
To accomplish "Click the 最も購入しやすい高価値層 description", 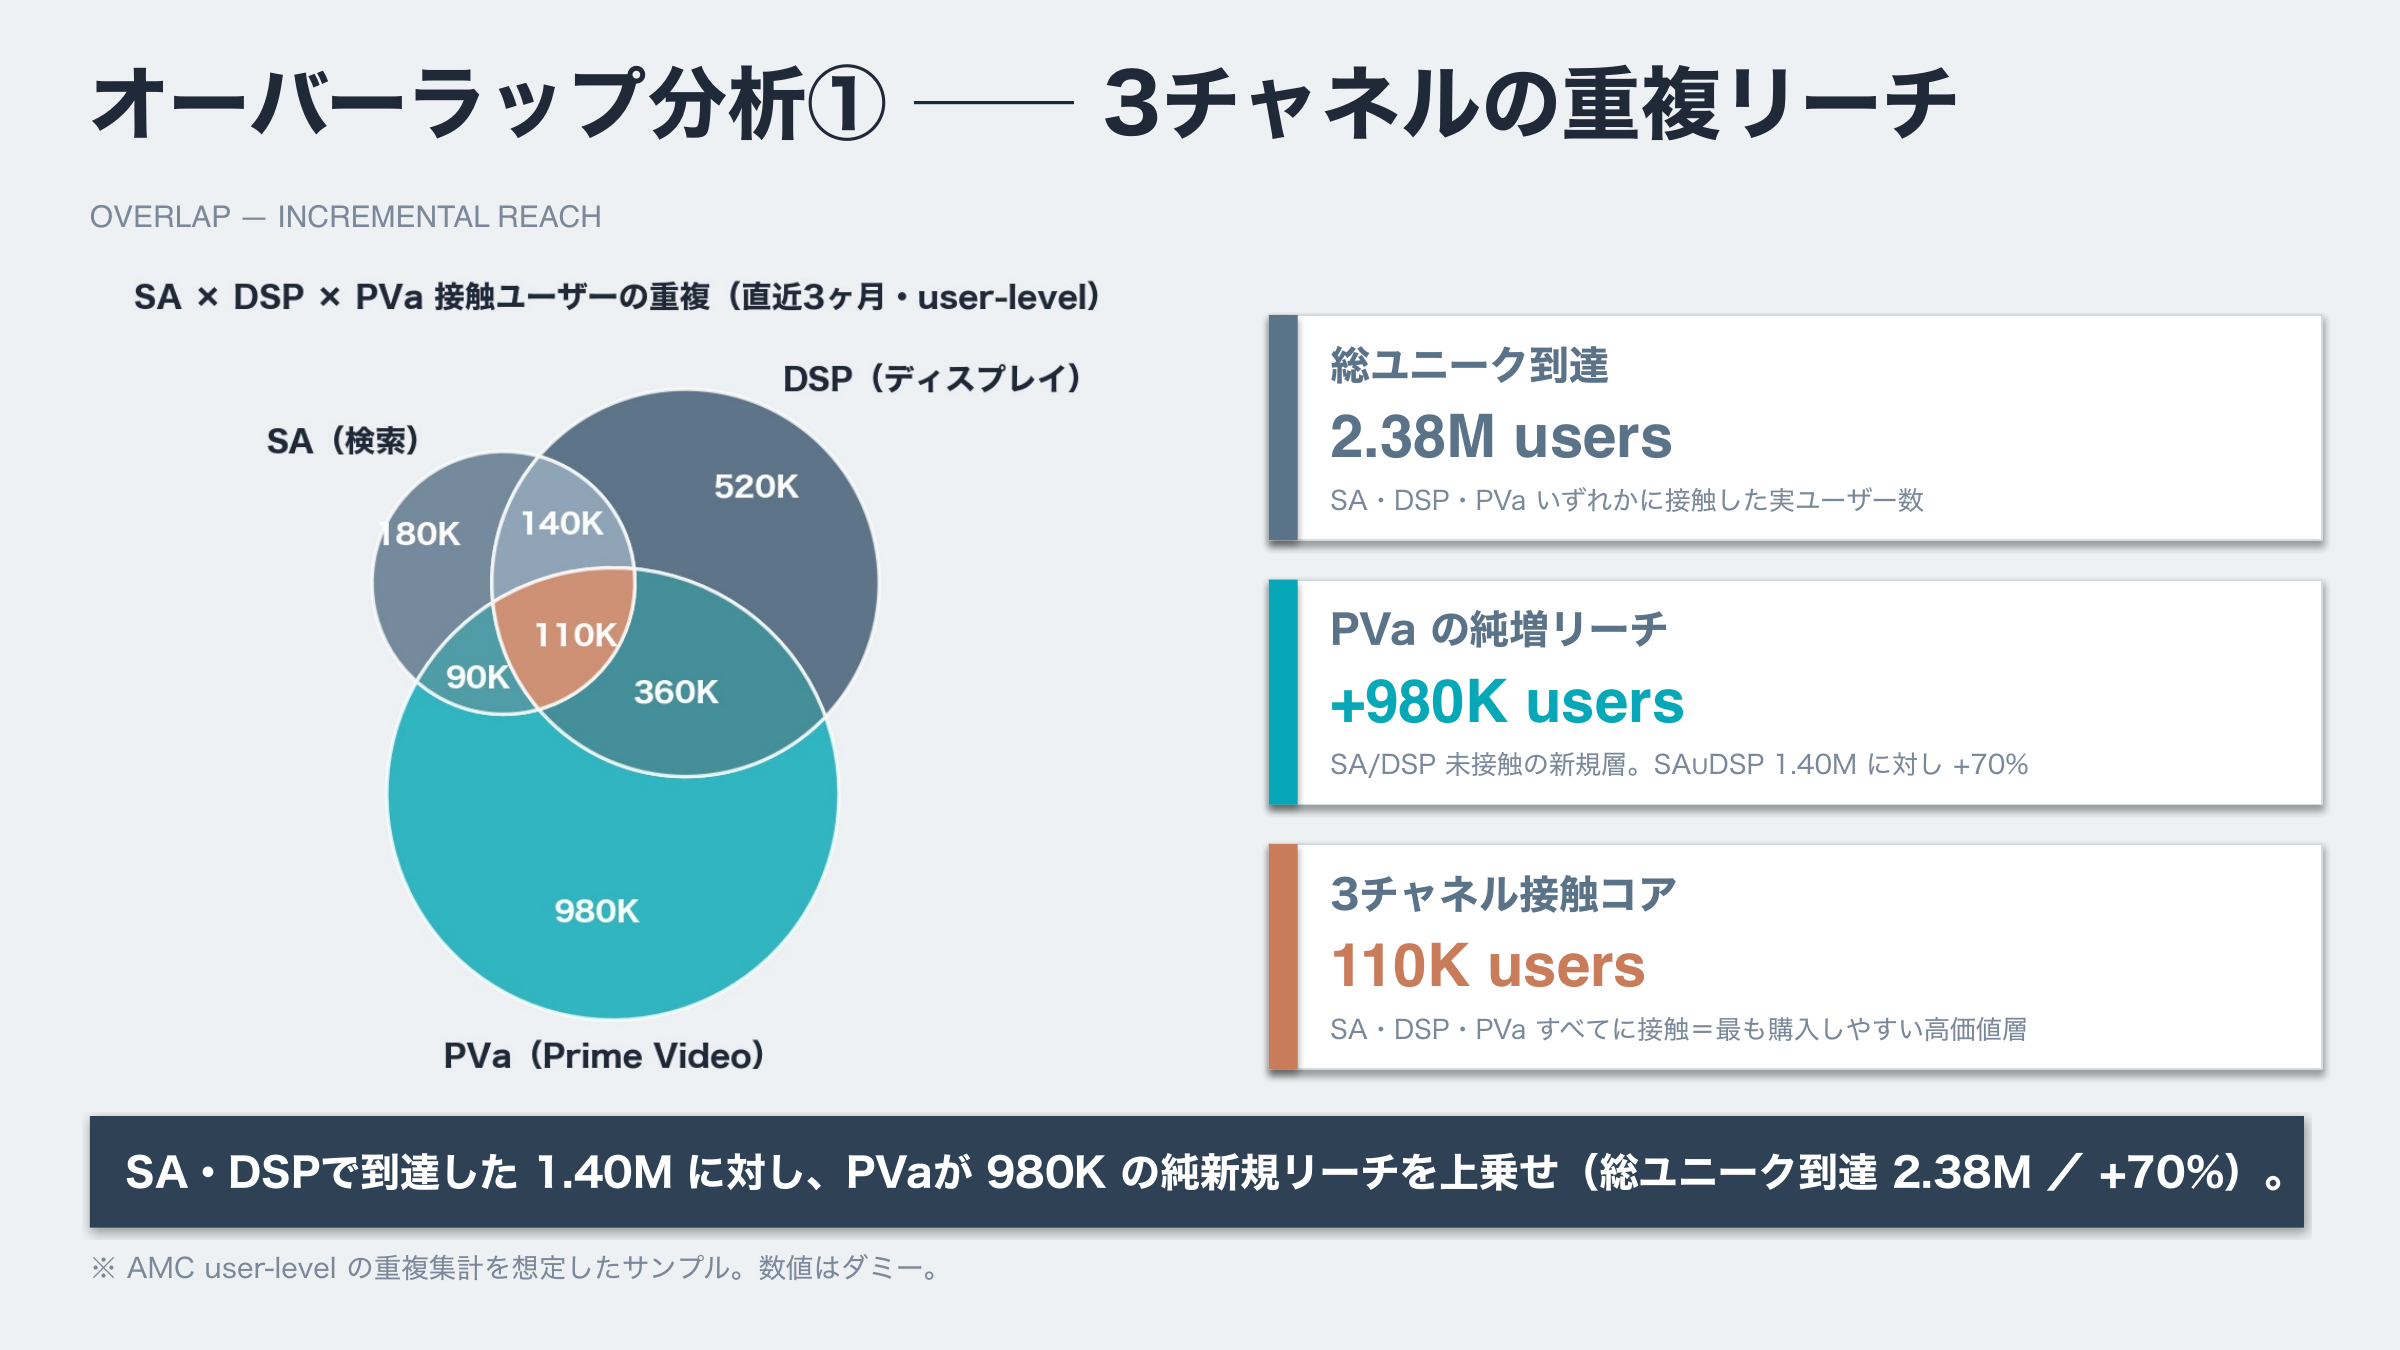I will click(1679, 1029).
